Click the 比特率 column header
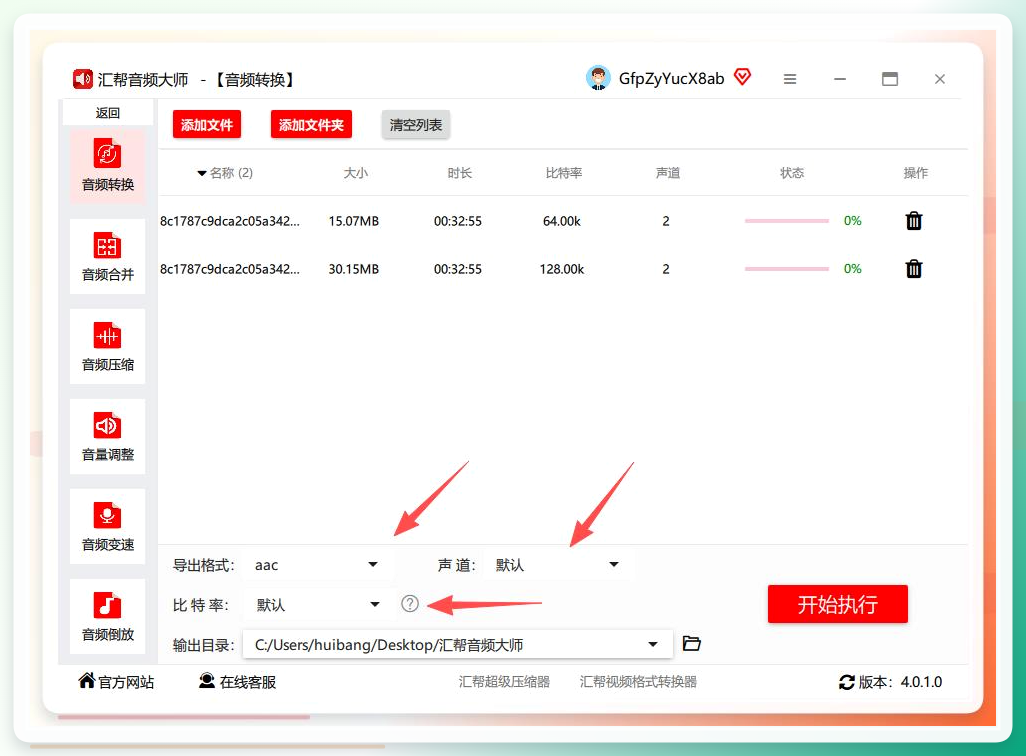The height and width of the screenshot is (756, 1026). click(563, 173)
